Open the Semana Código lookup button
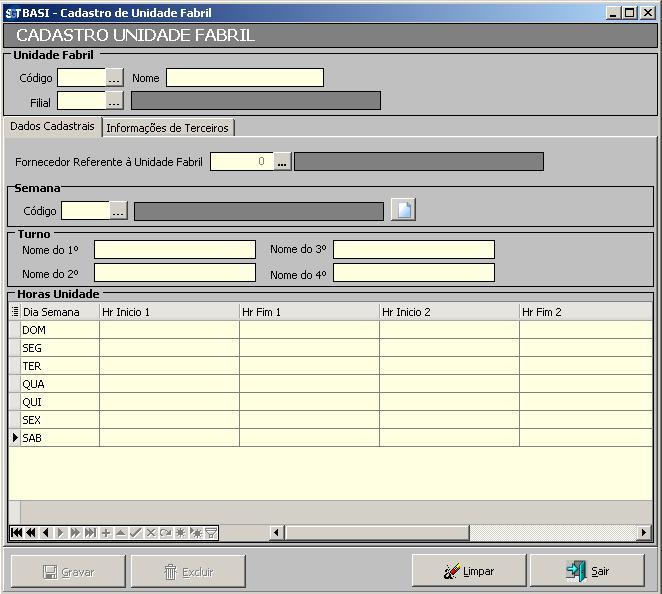This screenshot has height=594, width=662. (x=118, y=211)
